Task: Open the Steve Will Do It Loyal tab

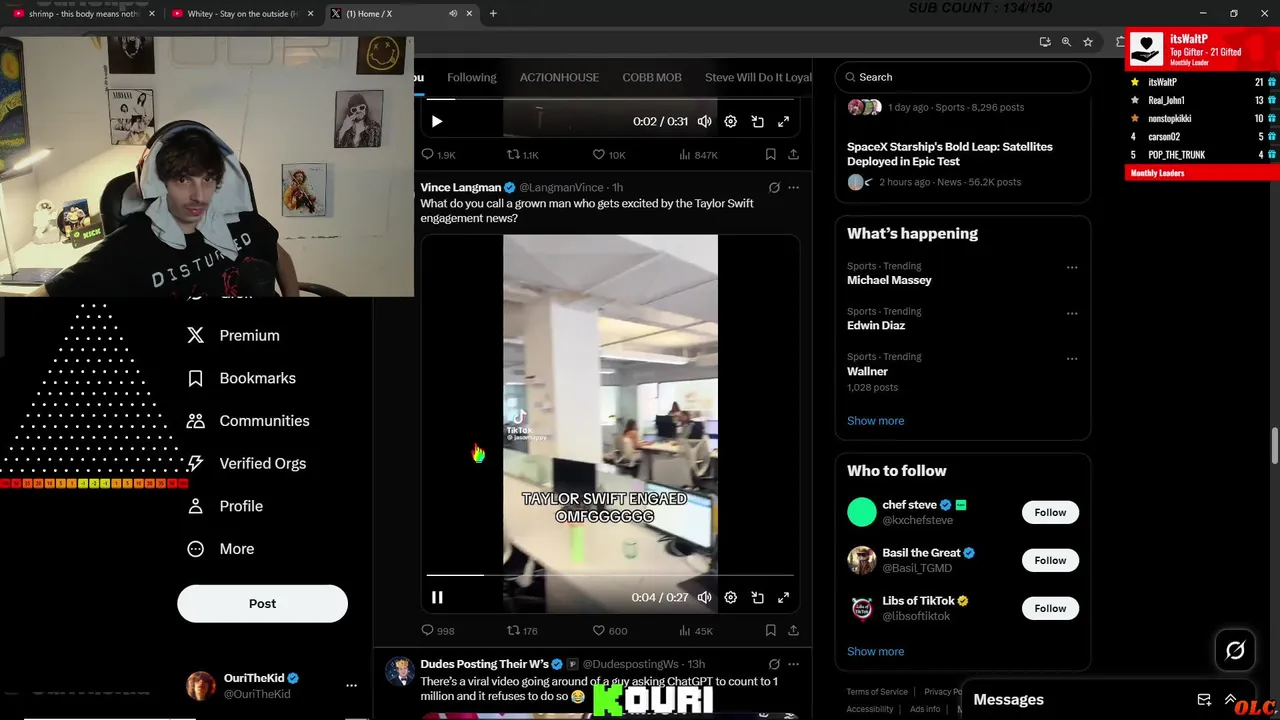Action: pyautogui.click(x=758, y=77)
